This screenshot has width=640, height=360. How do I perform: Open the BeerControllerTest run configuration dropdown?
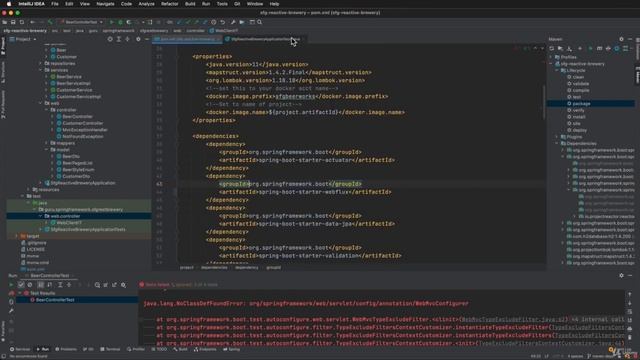tap(81, 22)
